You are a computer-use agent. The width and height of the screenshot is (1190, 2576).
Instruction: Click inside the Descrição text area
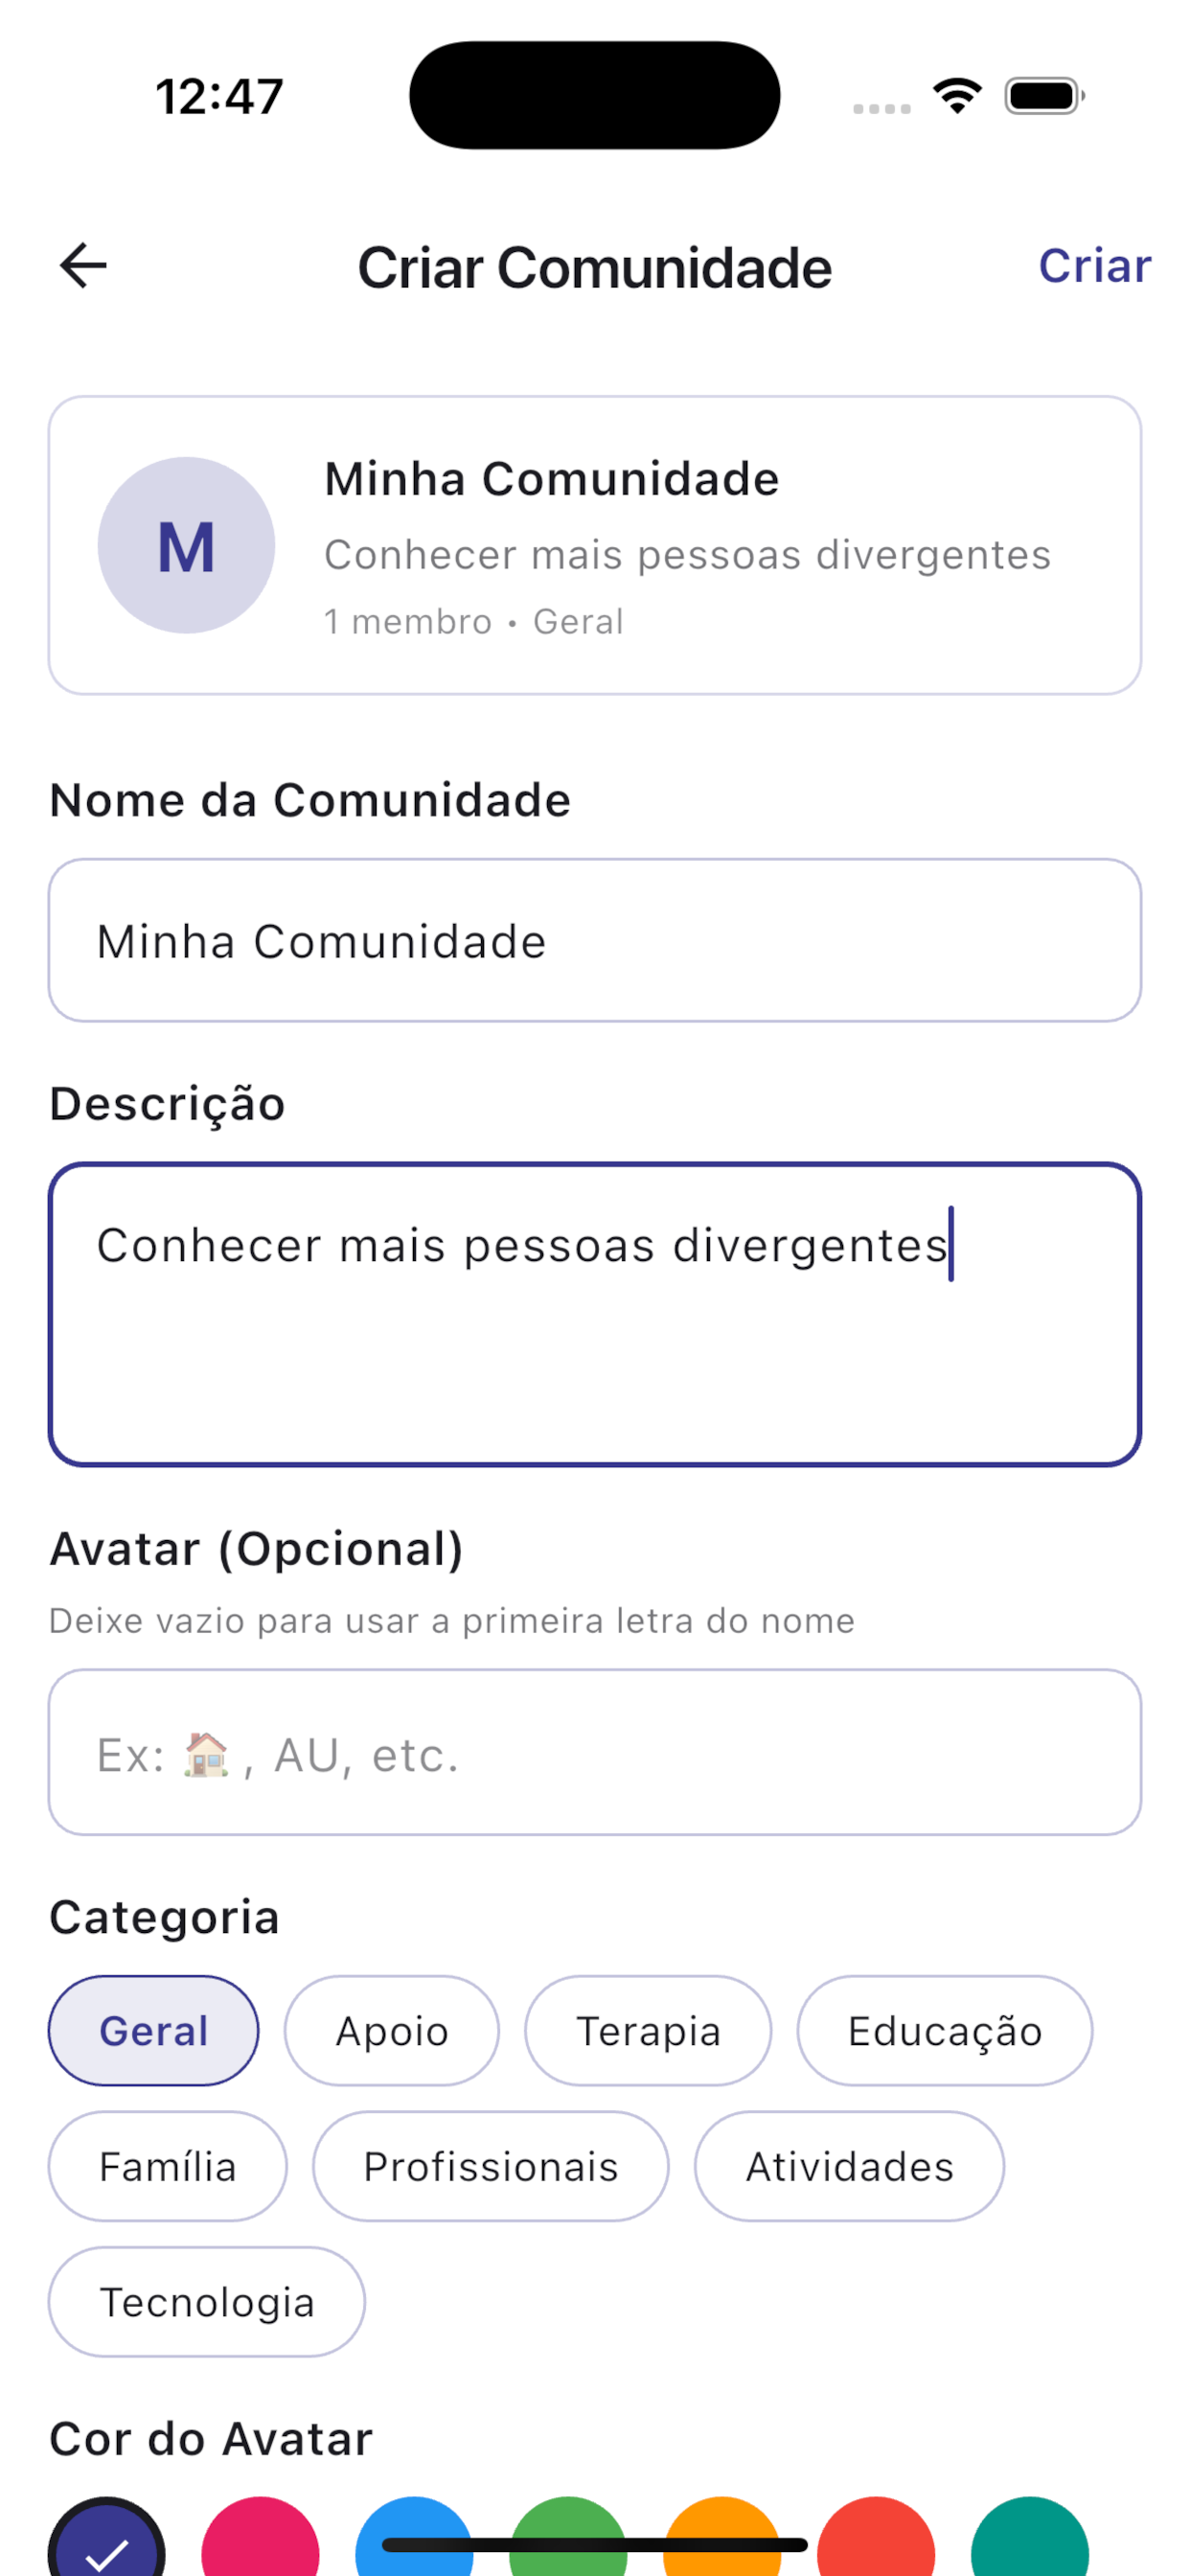tap(595, 1315)
